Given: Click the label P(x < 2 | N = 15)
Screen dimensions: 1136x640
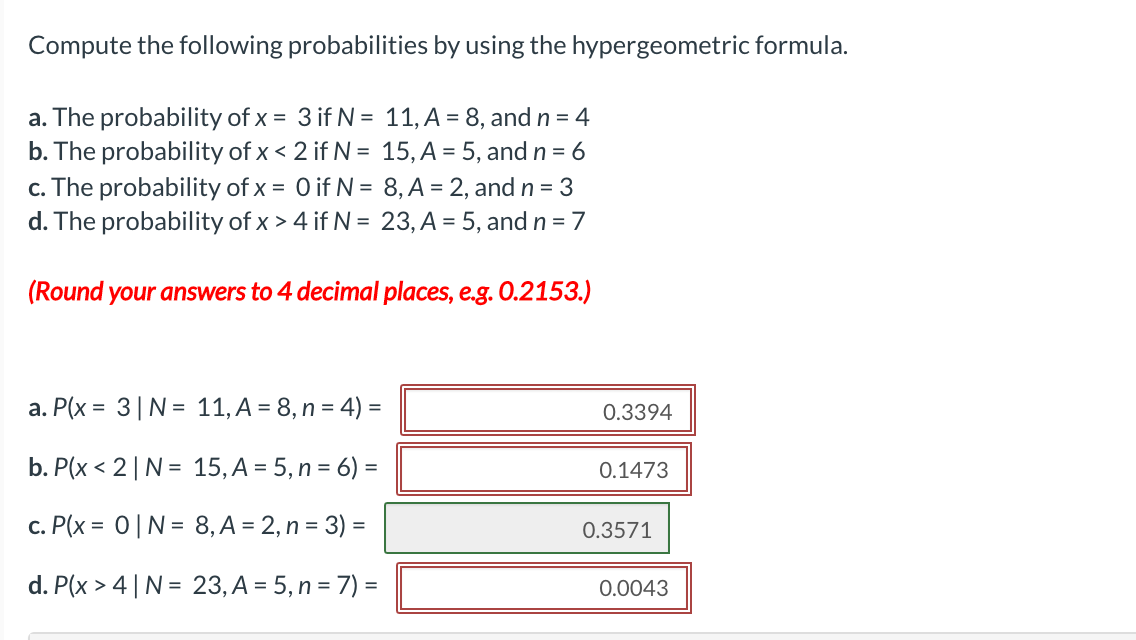Looking at the screenshot, I should [203, 468].
